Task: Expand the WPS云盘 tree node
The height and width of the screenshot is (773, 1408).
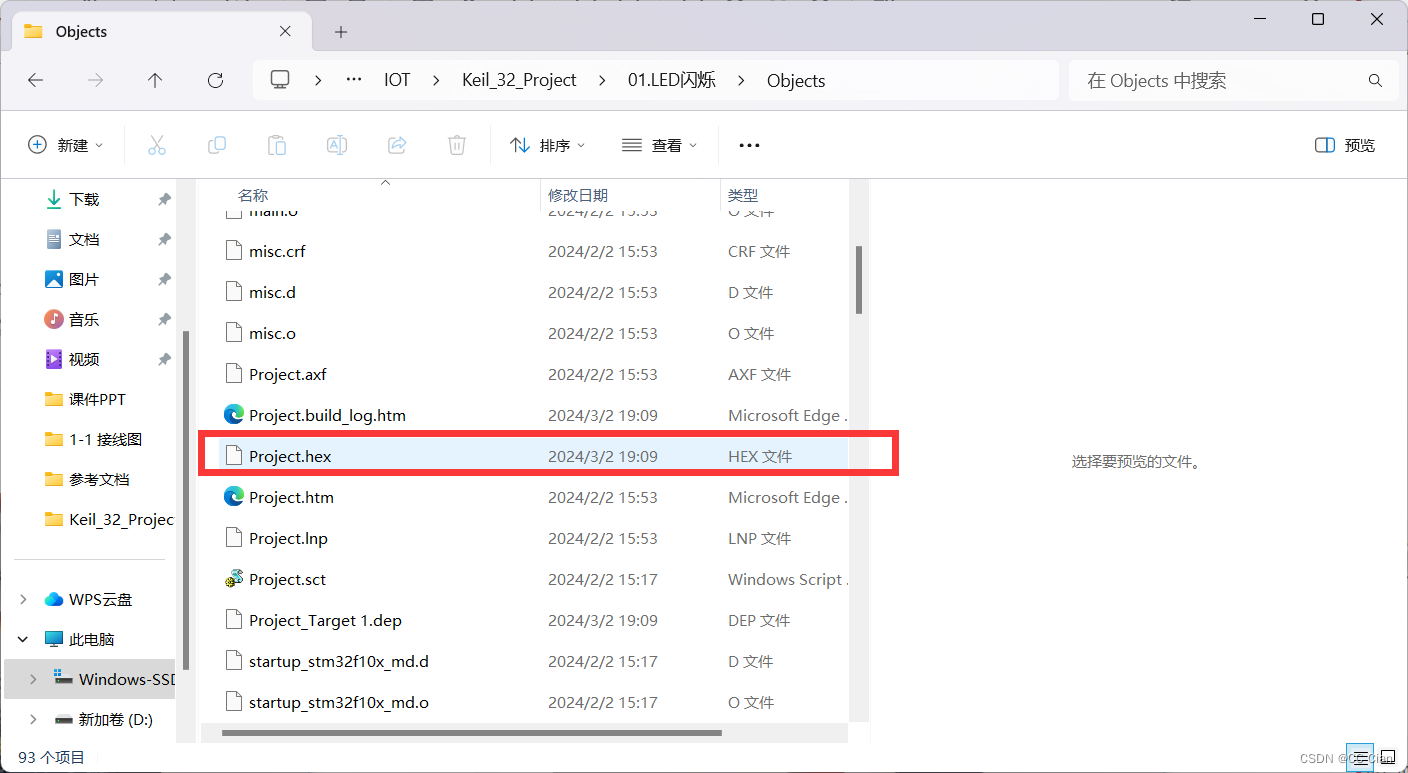Action: pyautogui.click(x=23, y=600)
